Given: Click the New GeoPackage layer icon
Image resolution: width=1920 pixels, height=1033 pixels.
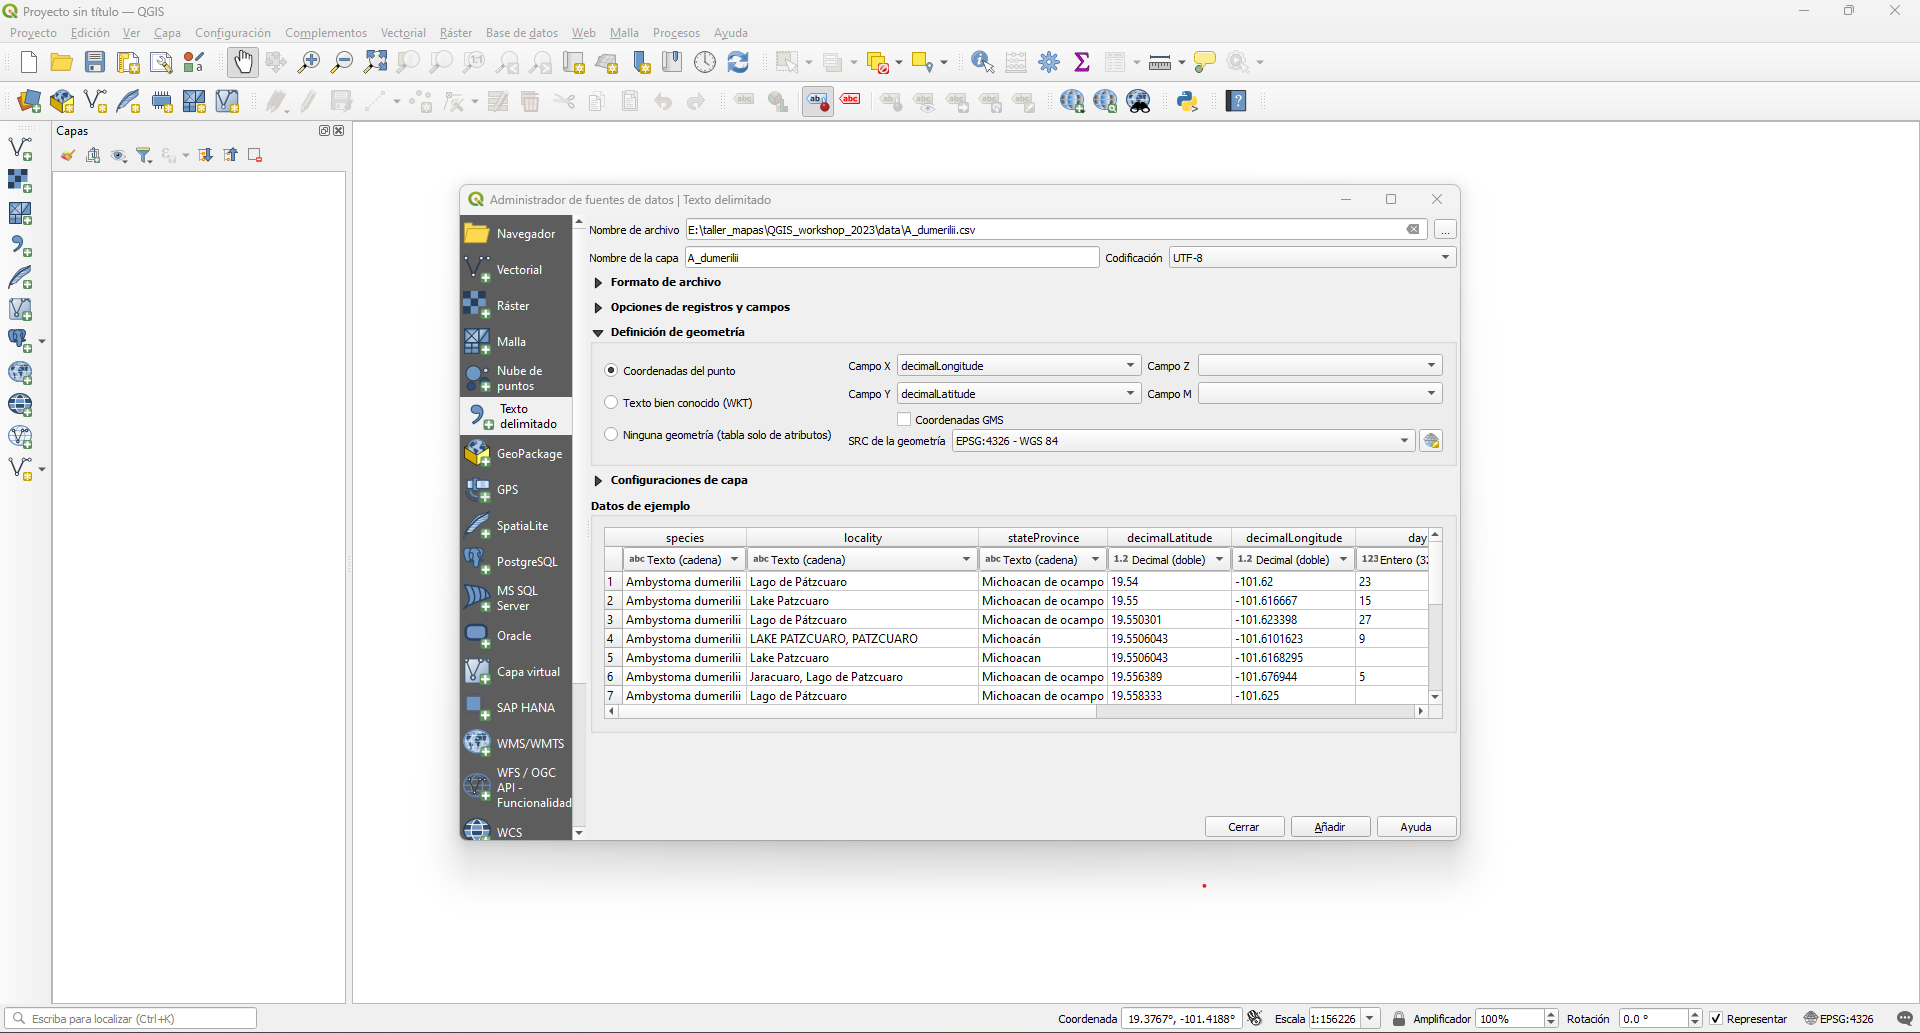Looking at the screenshot, I should coord(62,101).
